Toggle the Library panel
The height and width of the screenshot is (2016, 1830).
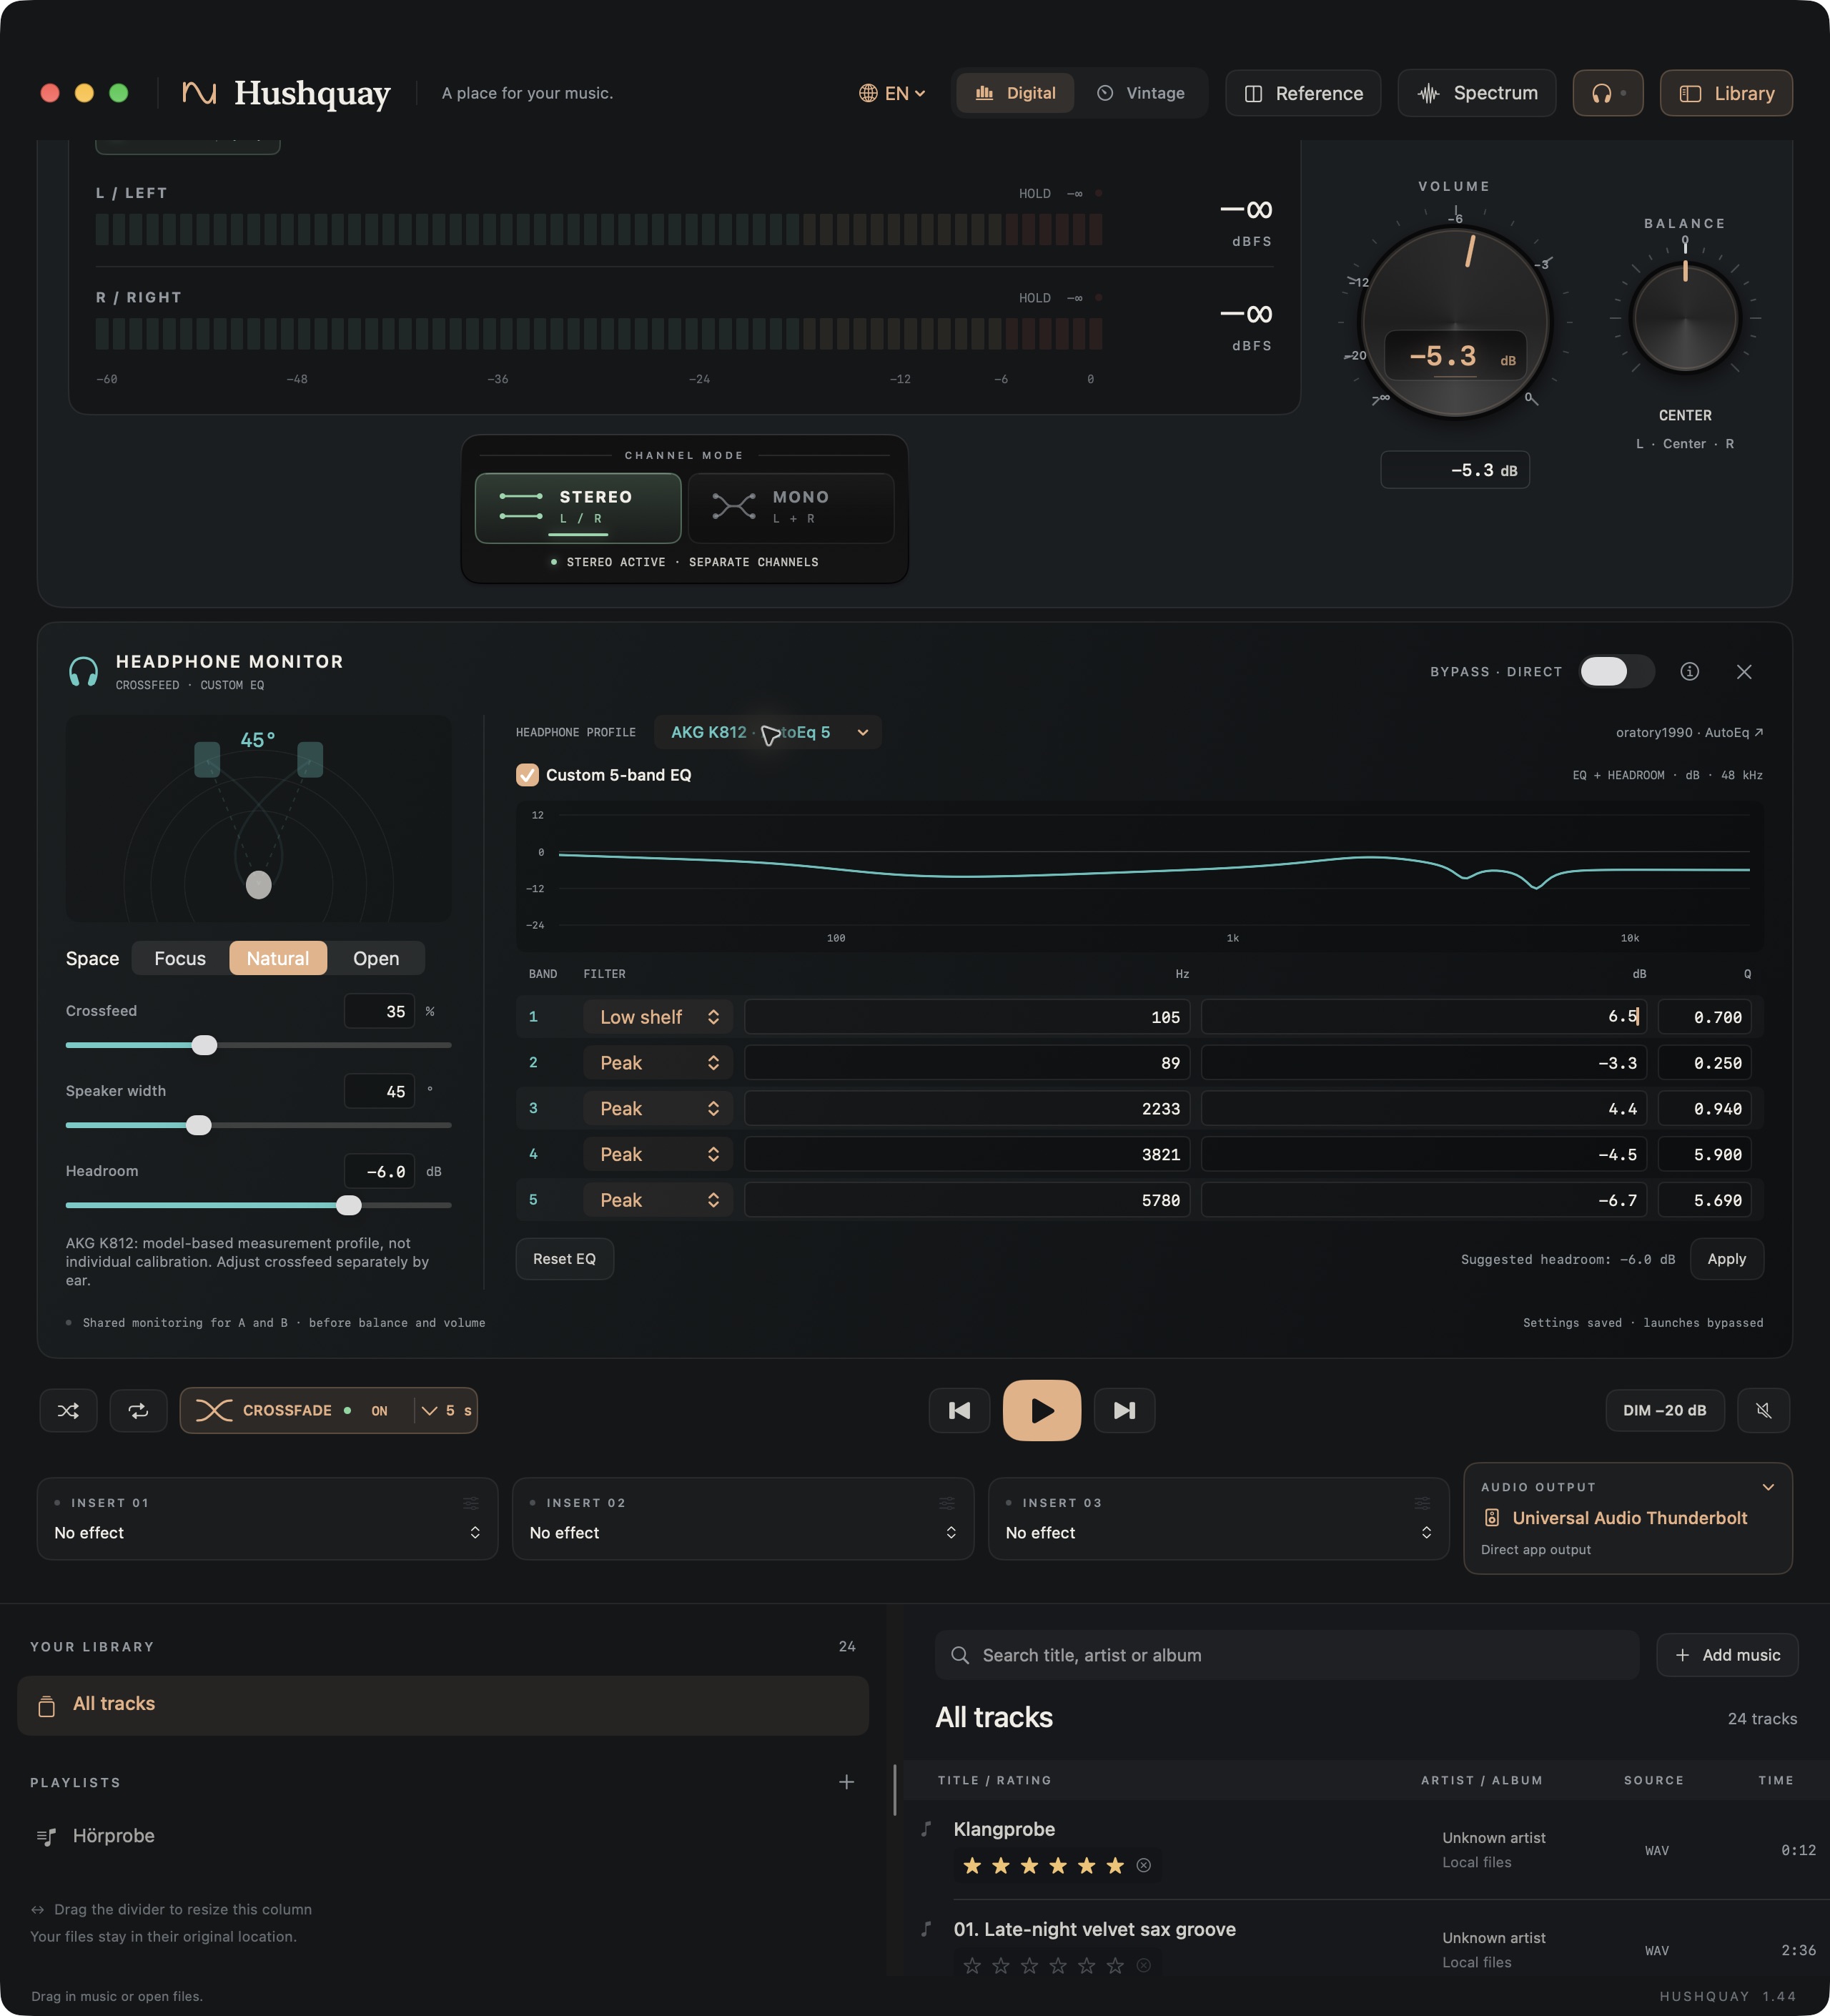coord(1726,93)
